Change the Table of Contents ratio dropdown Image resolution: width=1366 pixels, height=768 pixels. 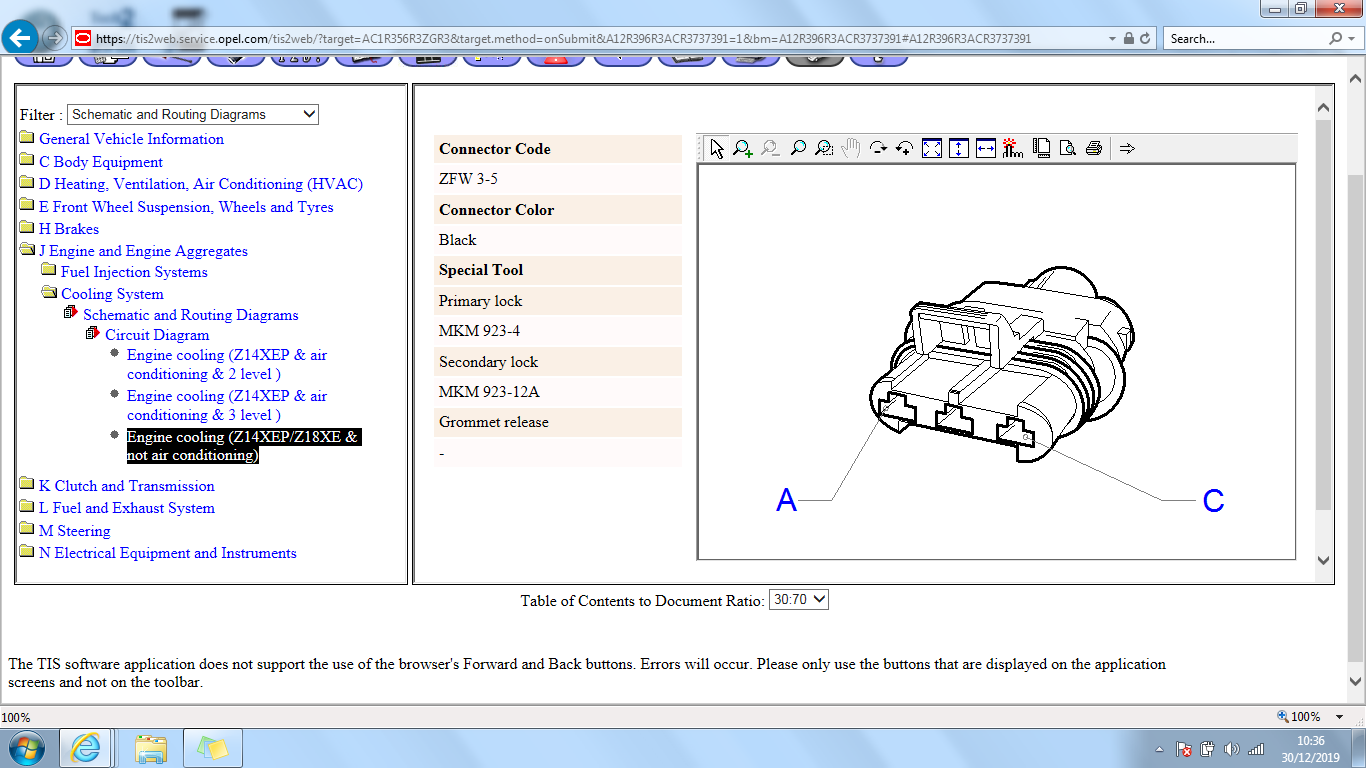798,600
